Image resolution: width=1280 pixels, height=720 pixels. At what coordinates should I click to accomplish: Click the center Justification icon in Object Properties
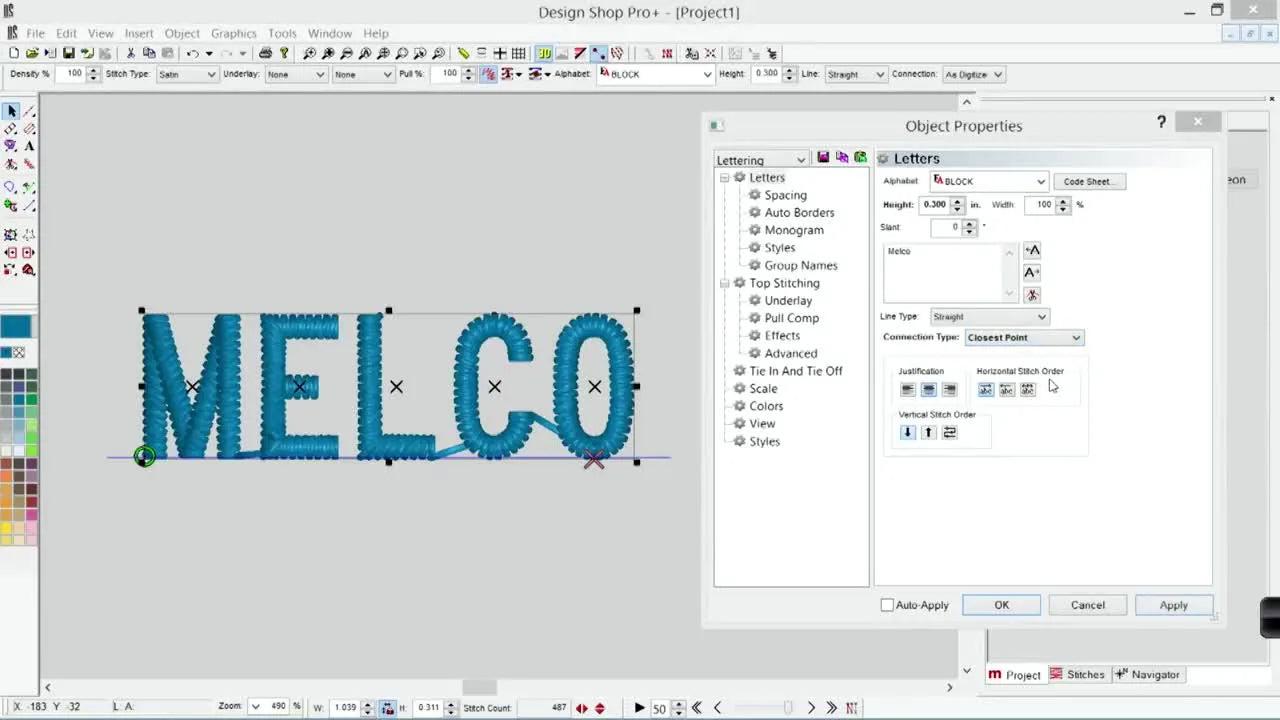(x=928, y=389)
